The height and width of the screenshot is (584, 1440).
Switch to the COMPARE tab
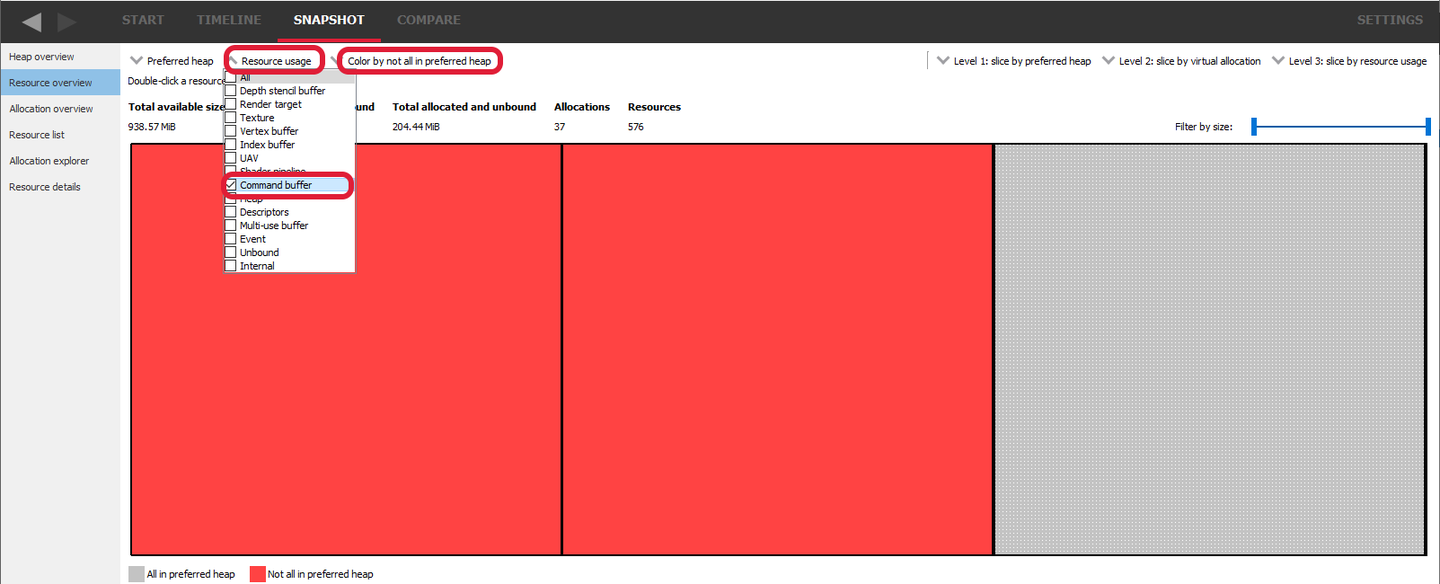[x=428, y=19]
